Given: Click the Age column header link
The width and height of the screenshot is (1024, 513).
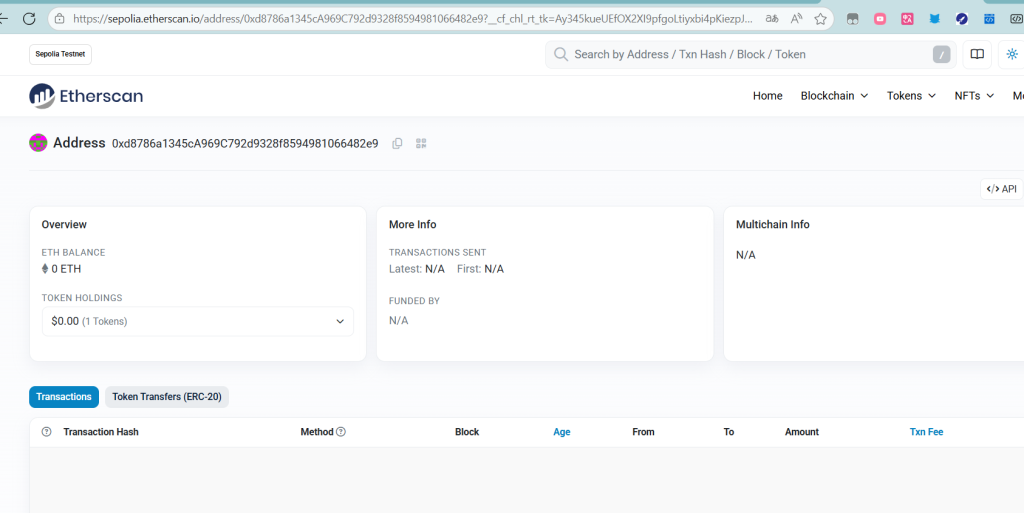Looking at the screenshot, I should click(x=562, y=432).
